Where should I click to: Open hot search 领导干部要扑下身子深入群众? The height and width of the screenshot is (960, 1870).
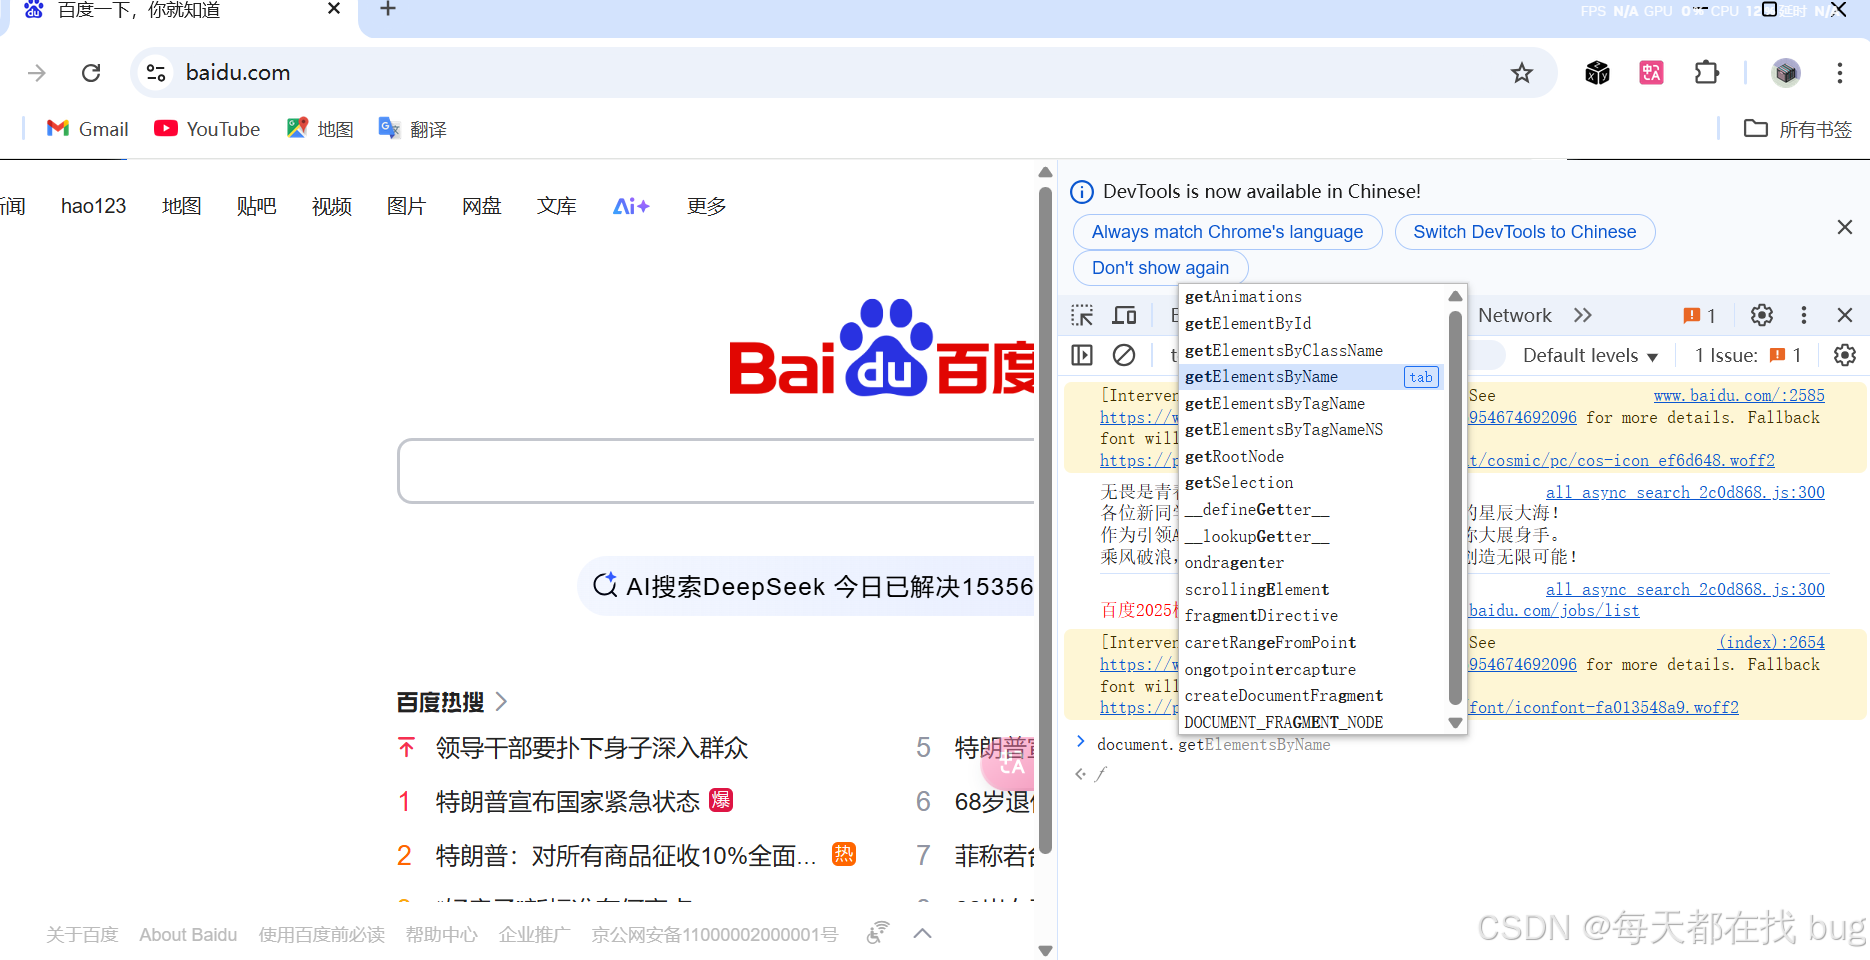coord(592,748)
